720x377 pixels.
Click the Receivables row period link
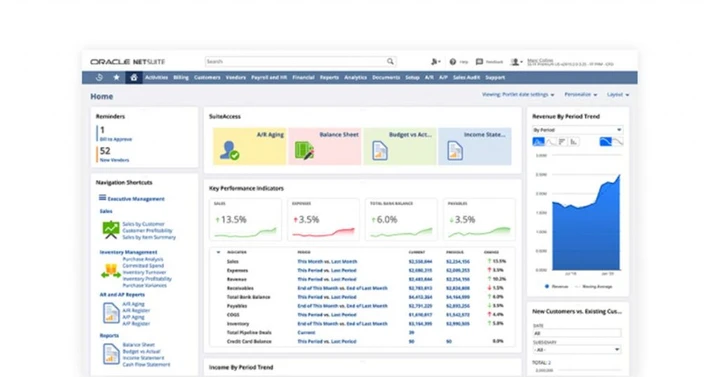pyautogui.click(x=343, y=288)
